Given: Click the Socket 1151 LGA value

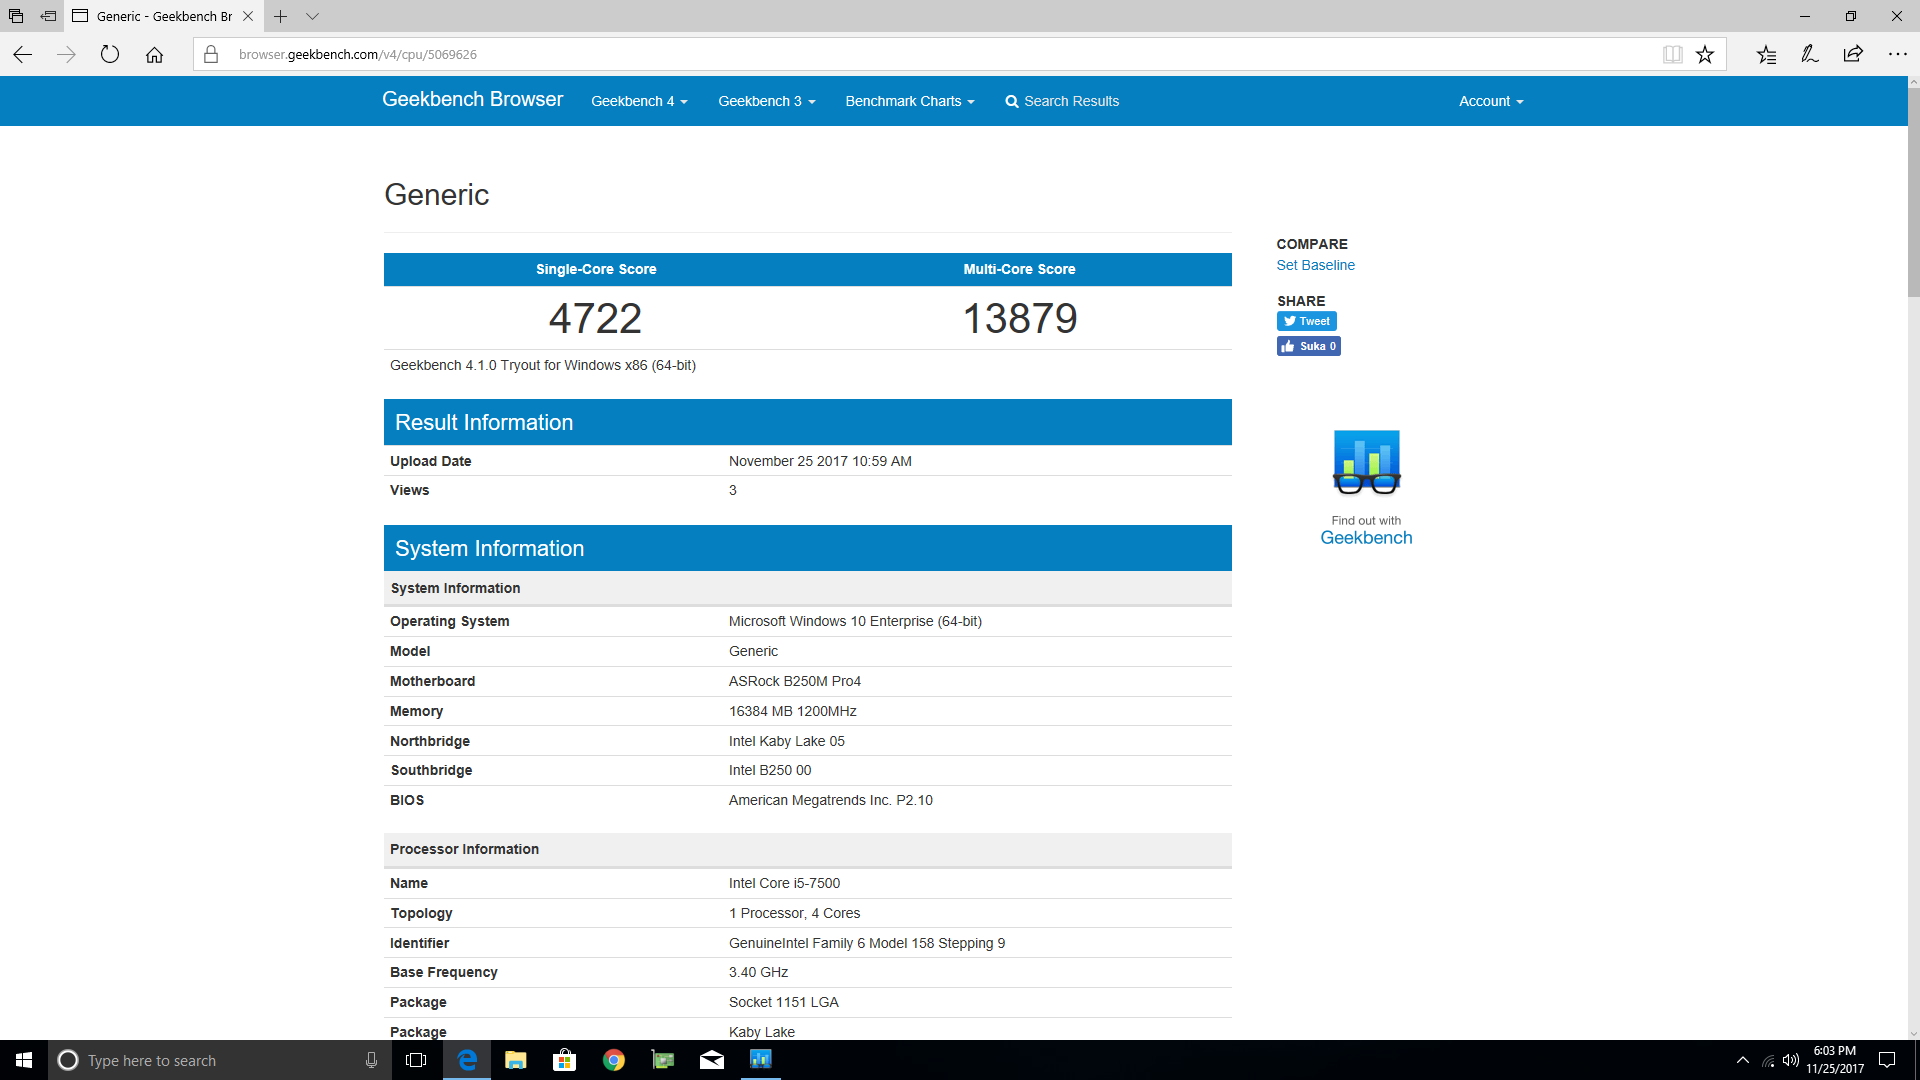Looking at the screenshot, I should click(x=783, y=1002).
